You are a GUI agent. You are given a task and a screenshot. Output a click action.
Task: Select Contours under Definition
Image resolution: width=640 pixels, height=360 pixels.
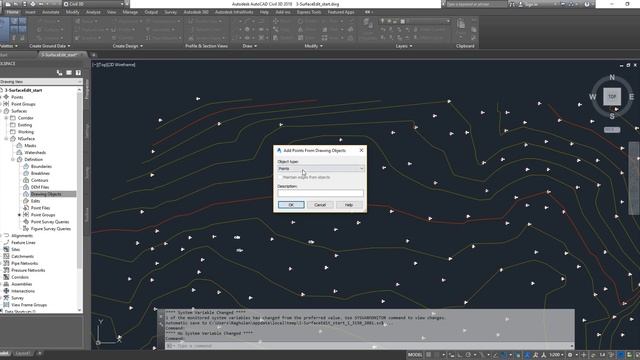(x=40, y=180)
